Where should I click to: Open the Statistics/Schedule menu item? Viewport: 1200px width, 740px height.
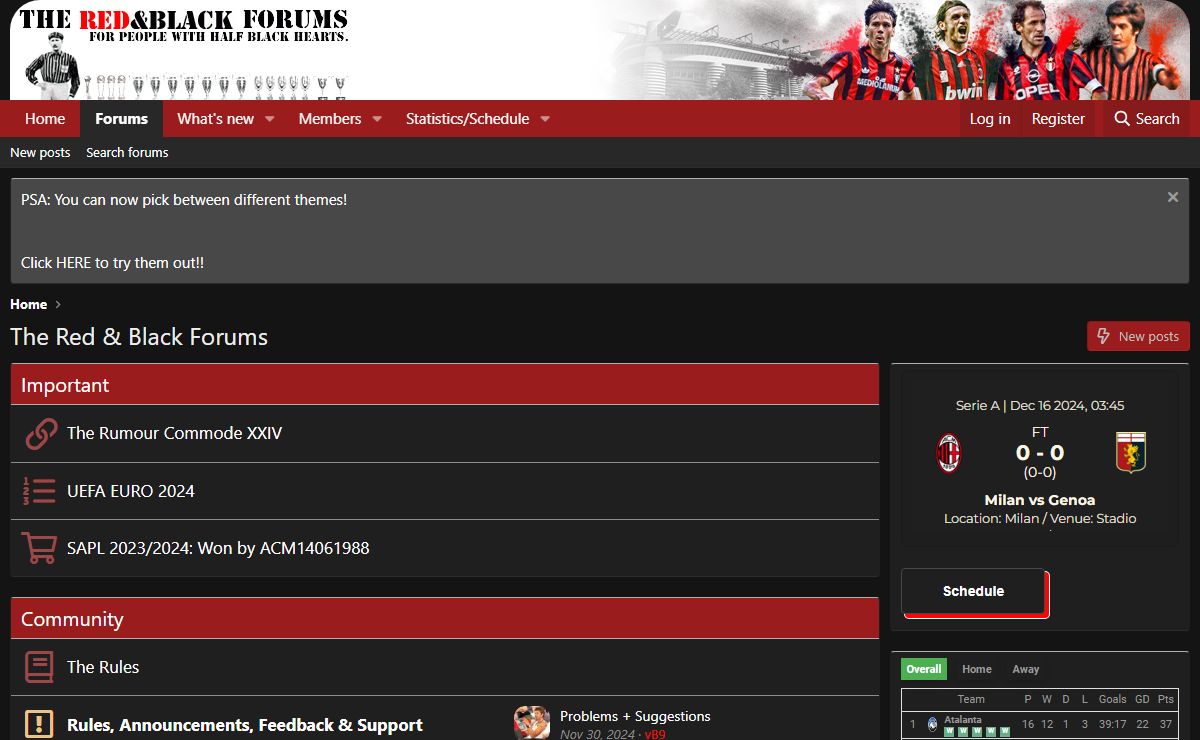pyautogui.click(x=467, y=119)
